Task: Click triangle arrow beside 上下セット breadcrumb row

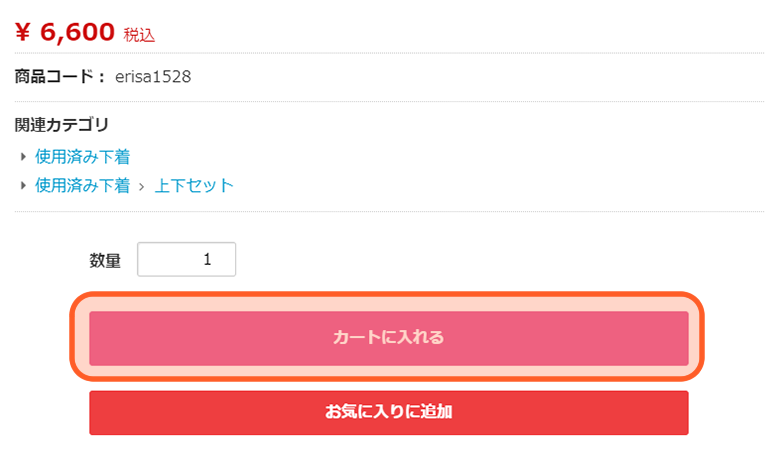Action: coord(23,185)
